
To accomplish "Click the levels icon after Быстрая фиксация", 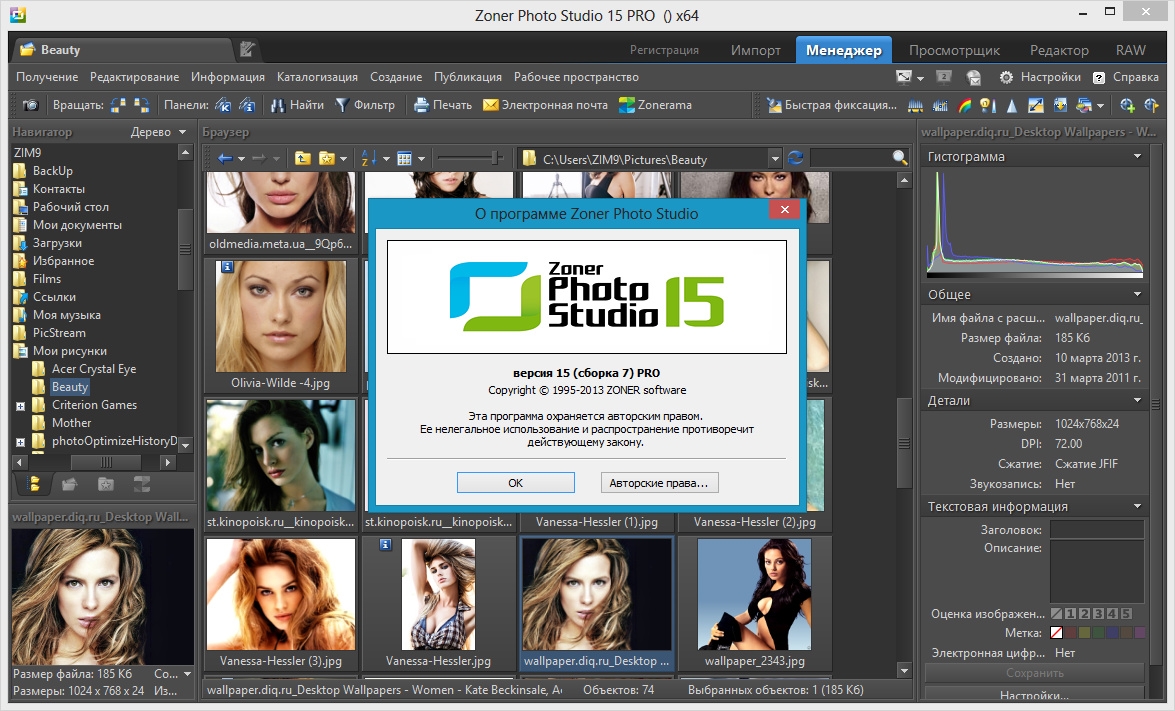I will click(x=915, y=106).
